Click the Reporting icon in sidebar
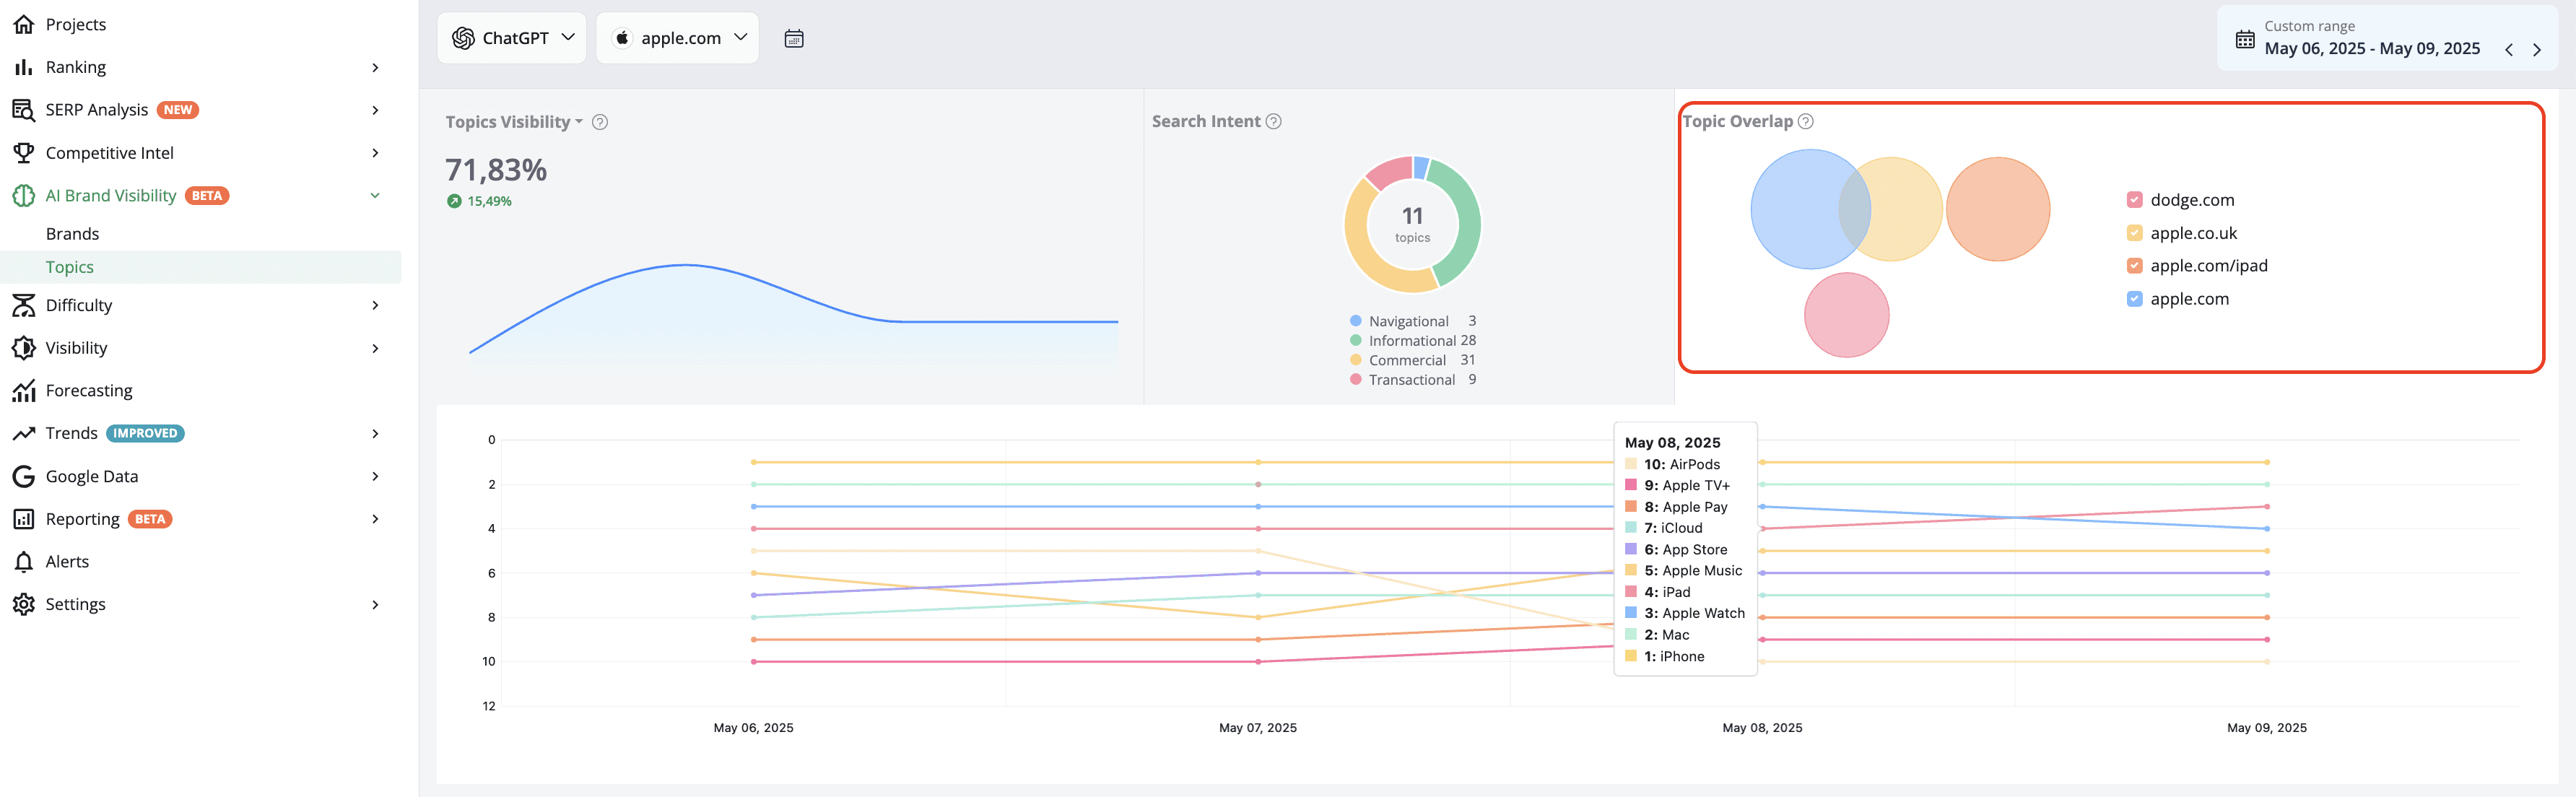This screenshot has height=797, width=2576. pyautogui.click(x=23, y=519)
